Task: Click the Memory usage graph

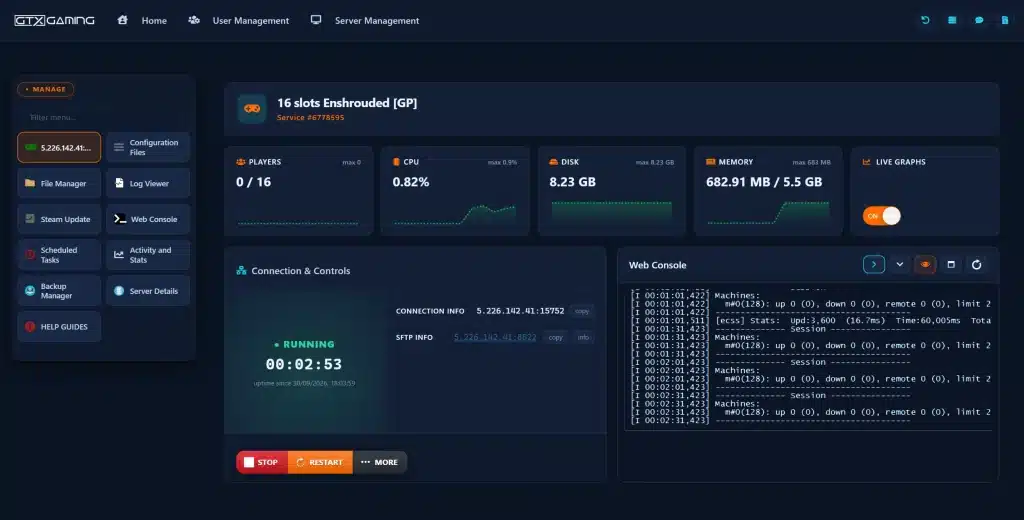Action: tap(769, 213)
